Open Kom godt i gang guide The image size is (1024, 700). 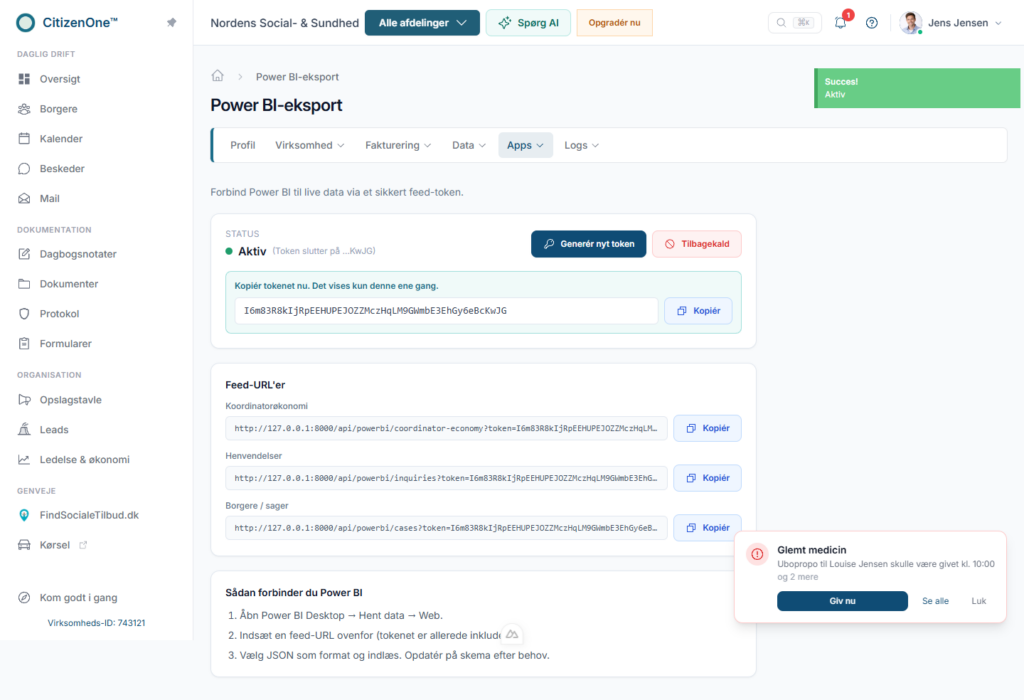pyautogui.click(x=78, y=597)
